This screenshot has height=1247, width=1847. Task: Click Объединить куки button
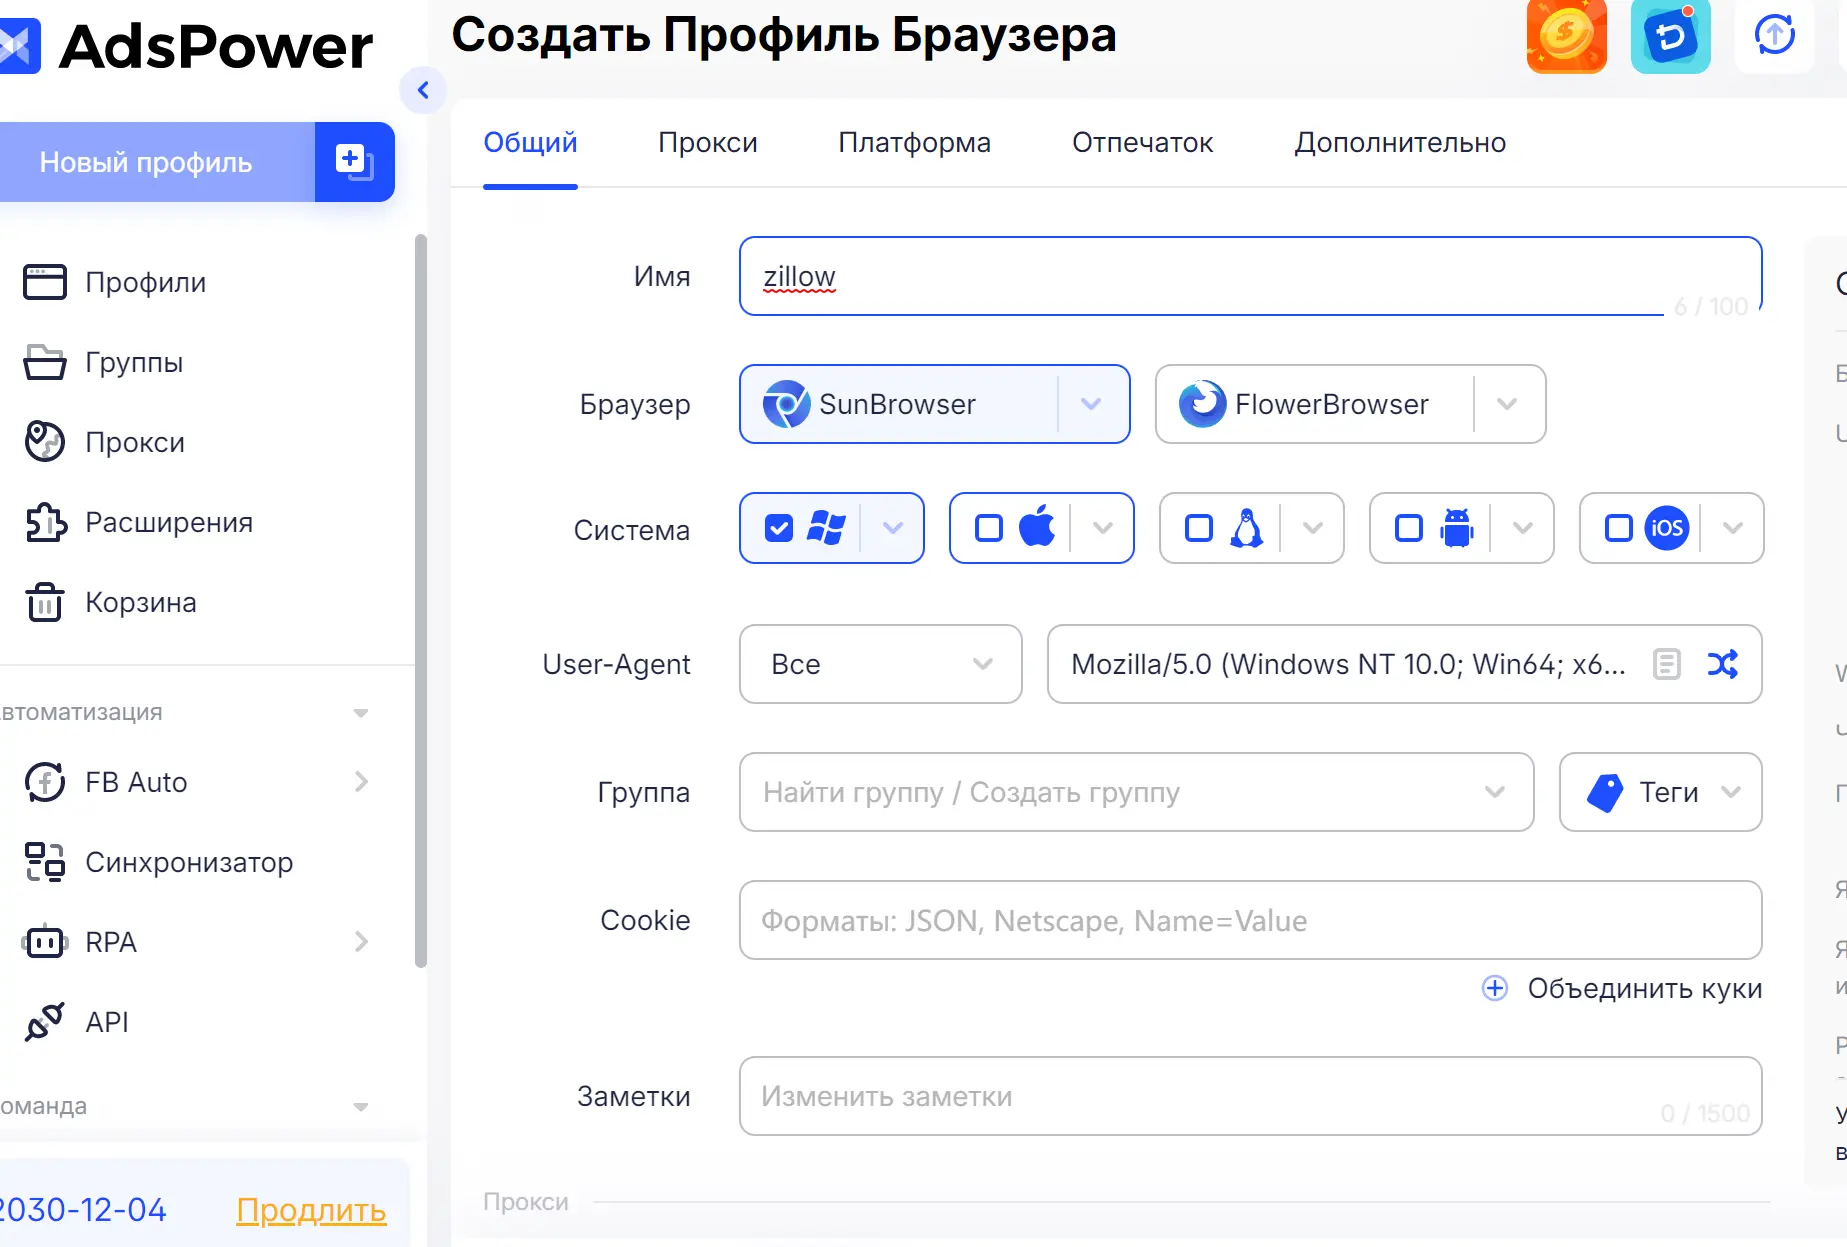(x=1622, y=988)
